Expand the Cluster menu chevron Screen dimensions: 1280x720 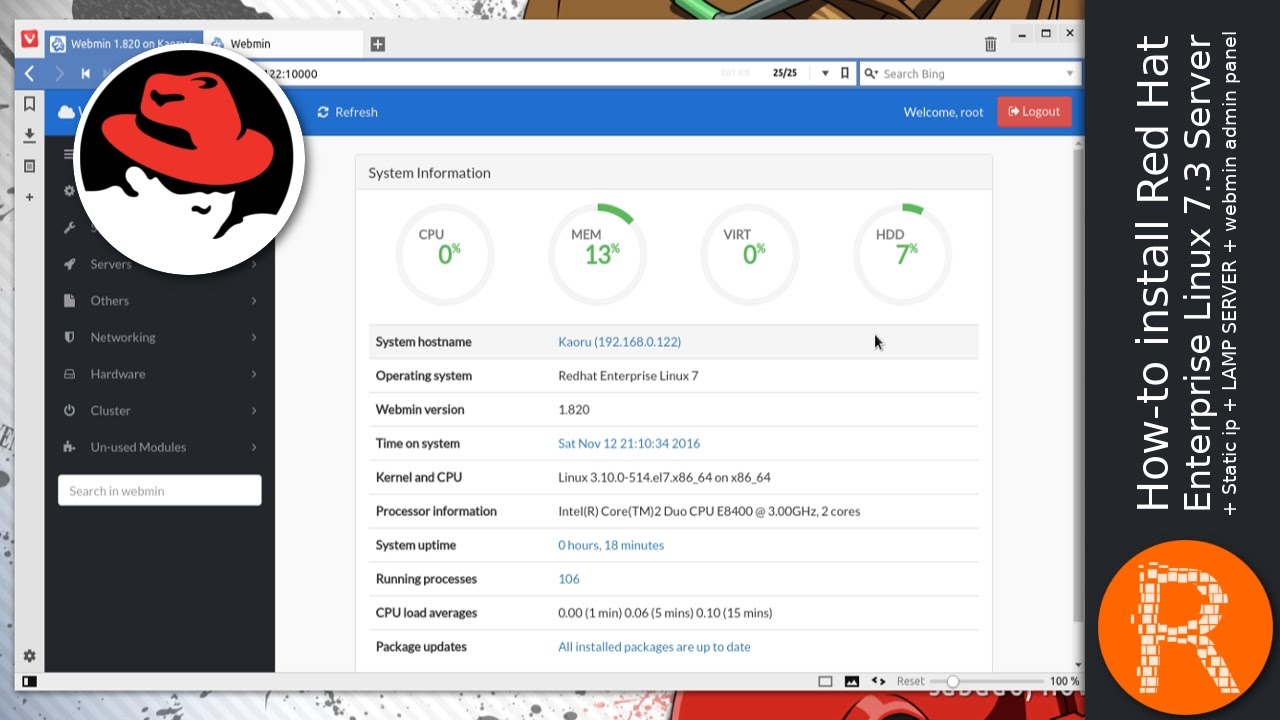tap(254, 411)
